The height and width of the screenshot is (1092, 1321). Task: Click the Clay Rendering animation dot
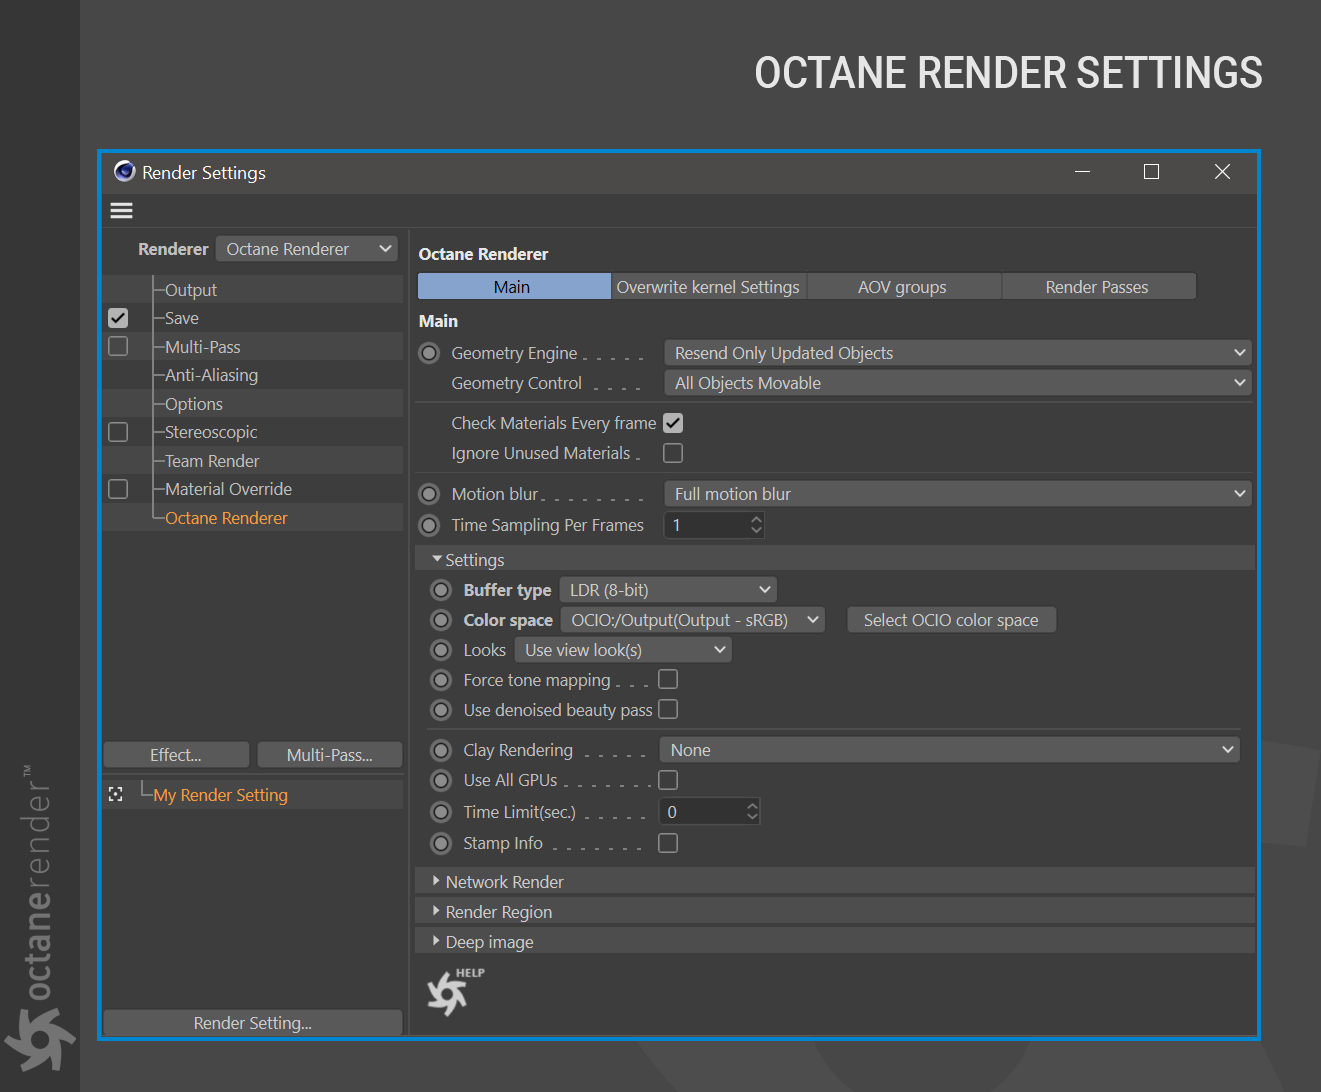click(x=441, y=750)
